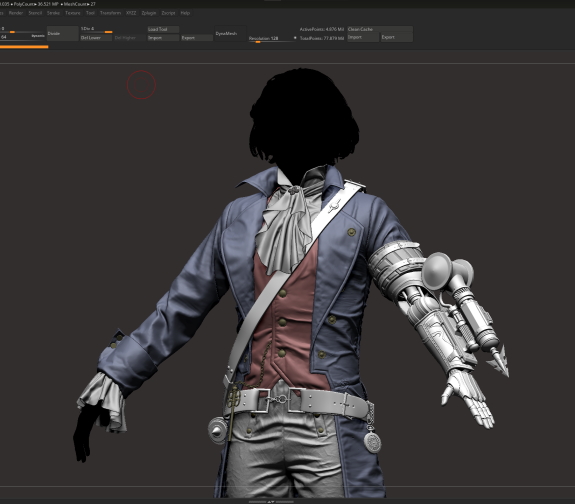Screen dimensions: 575x504
Task: Toggle the Dynamic brush size option
Action: (x=38, y=36)
